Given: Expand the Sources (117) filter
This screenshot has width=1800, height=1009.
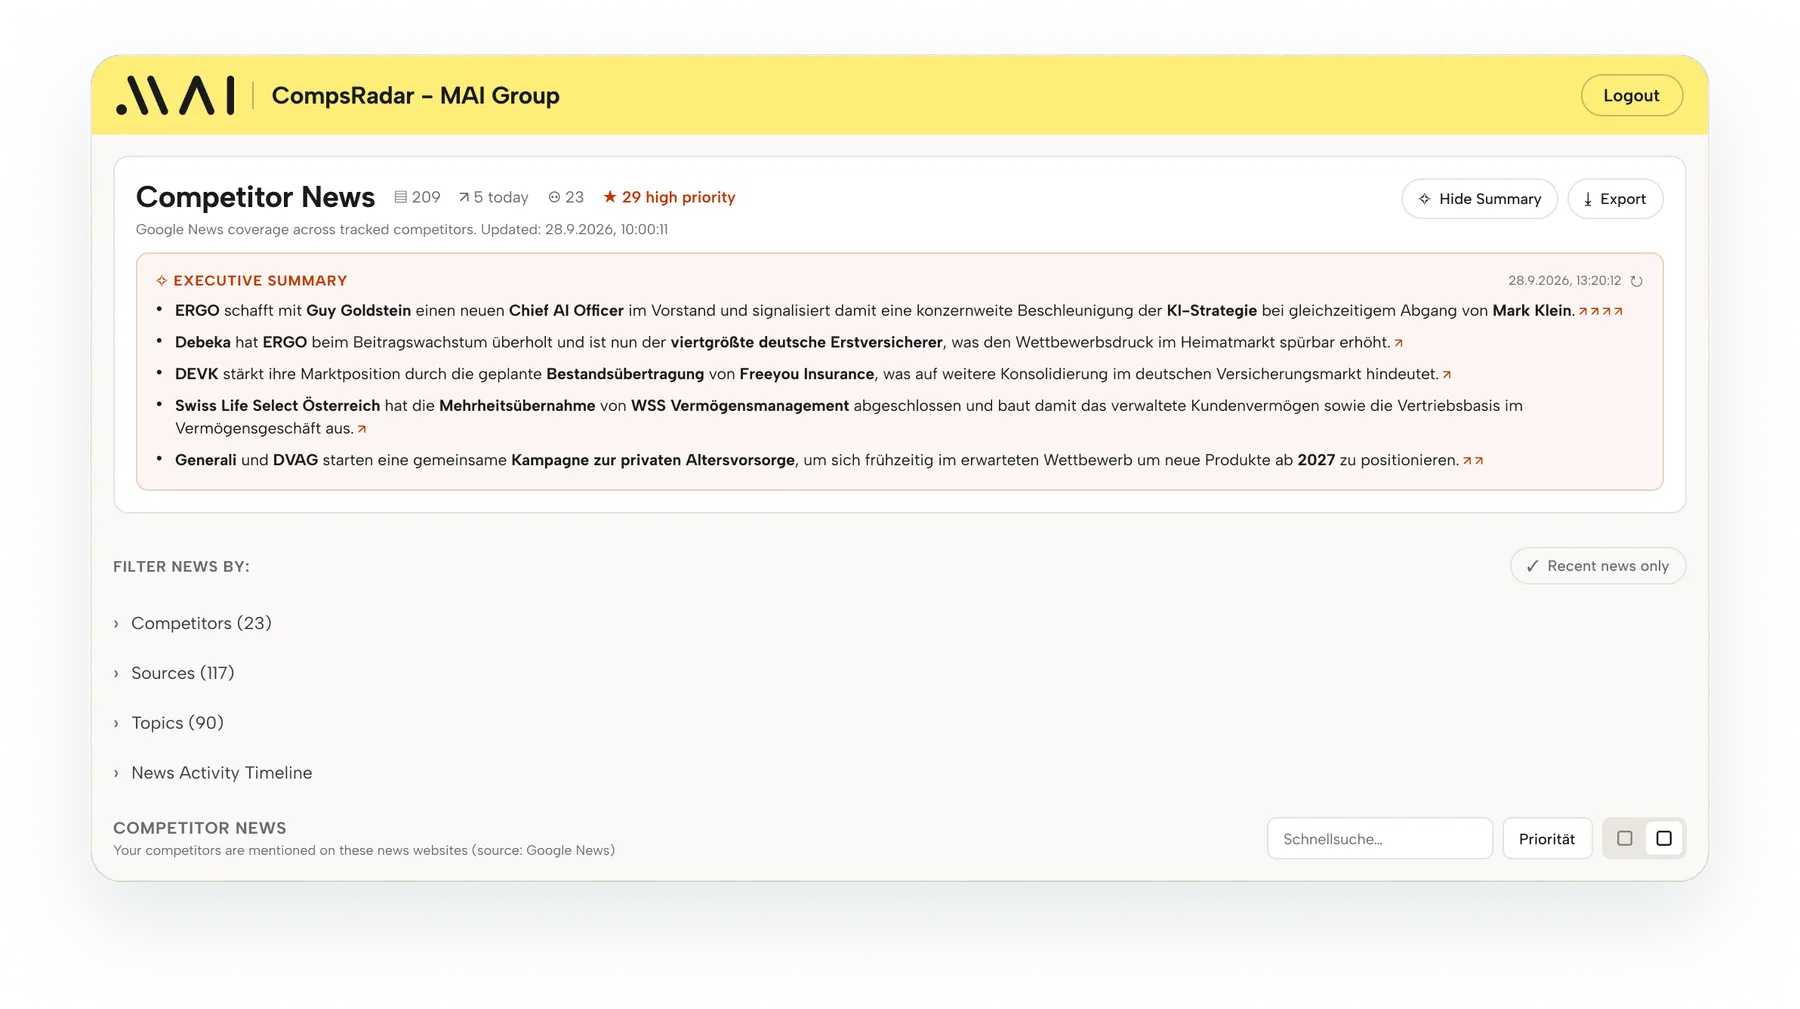Looking at the screenshot, I should [174, 673].
